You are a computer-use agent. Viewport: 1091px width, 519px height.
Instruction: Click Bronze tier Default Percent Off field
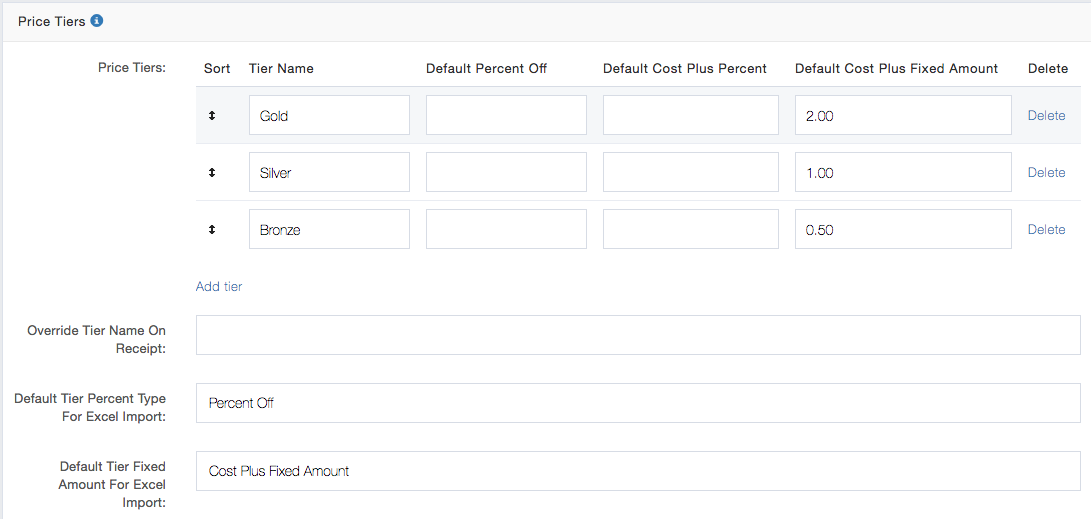click(506, 230)
